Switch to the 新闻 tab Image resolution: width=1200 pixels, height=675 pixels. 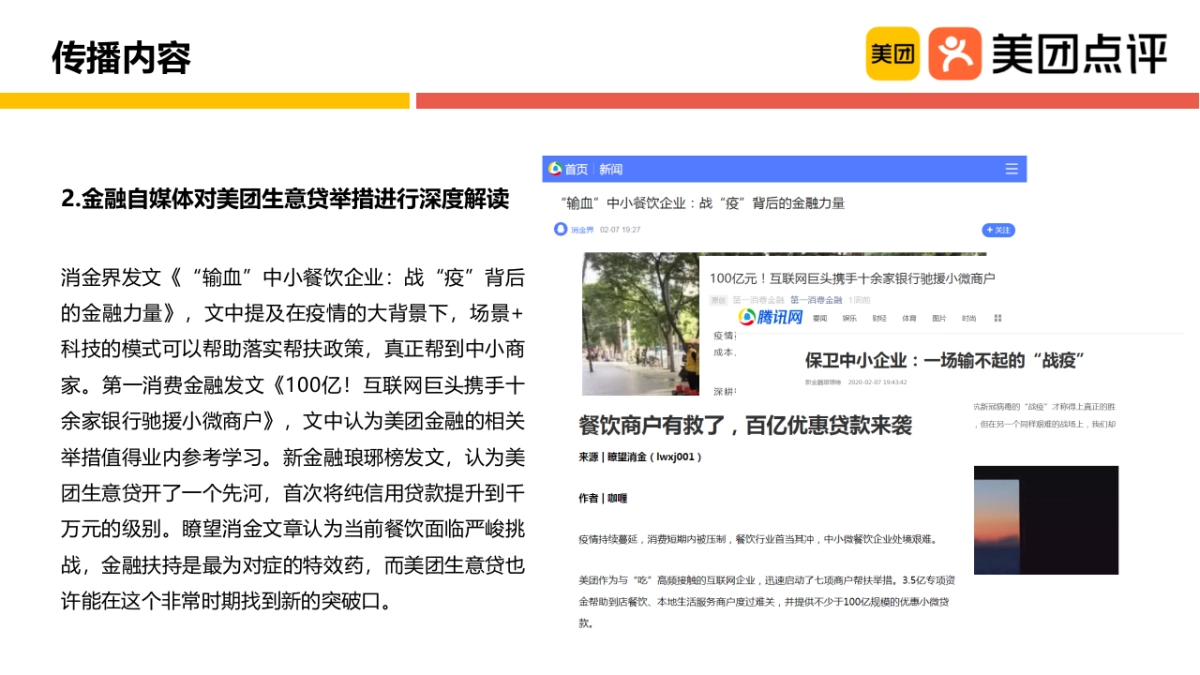tap(609, 168)
